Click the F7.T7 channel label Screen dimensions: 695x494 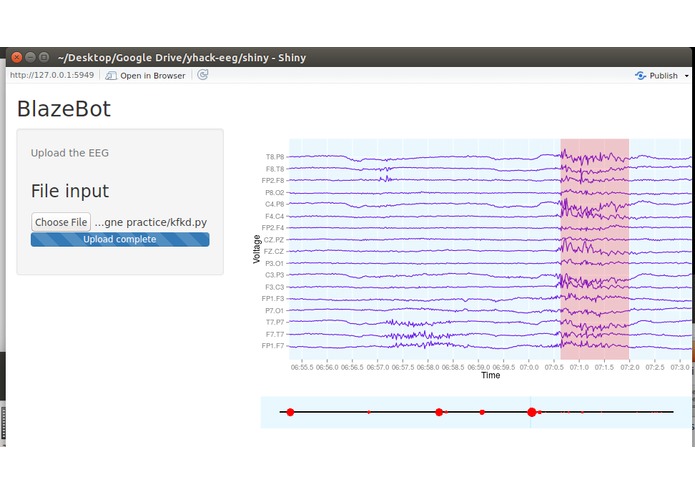pos(275,334)
